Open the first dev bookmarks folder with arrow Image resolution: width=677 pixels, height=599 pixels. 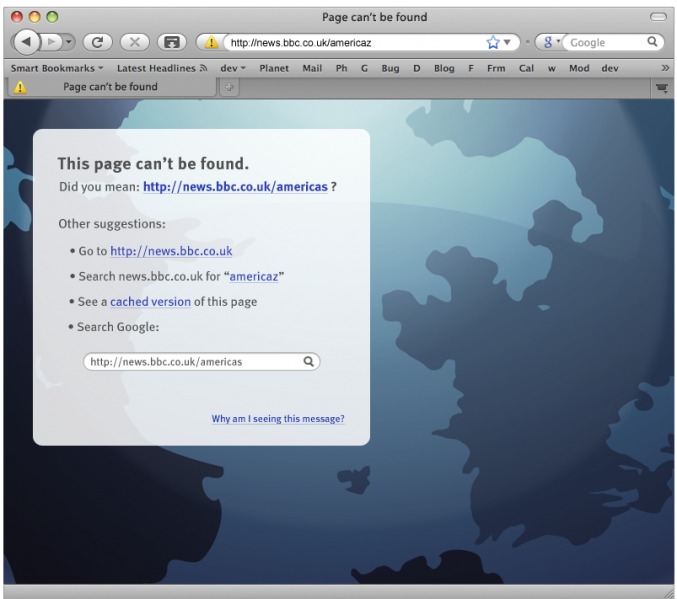coord(233,68)
